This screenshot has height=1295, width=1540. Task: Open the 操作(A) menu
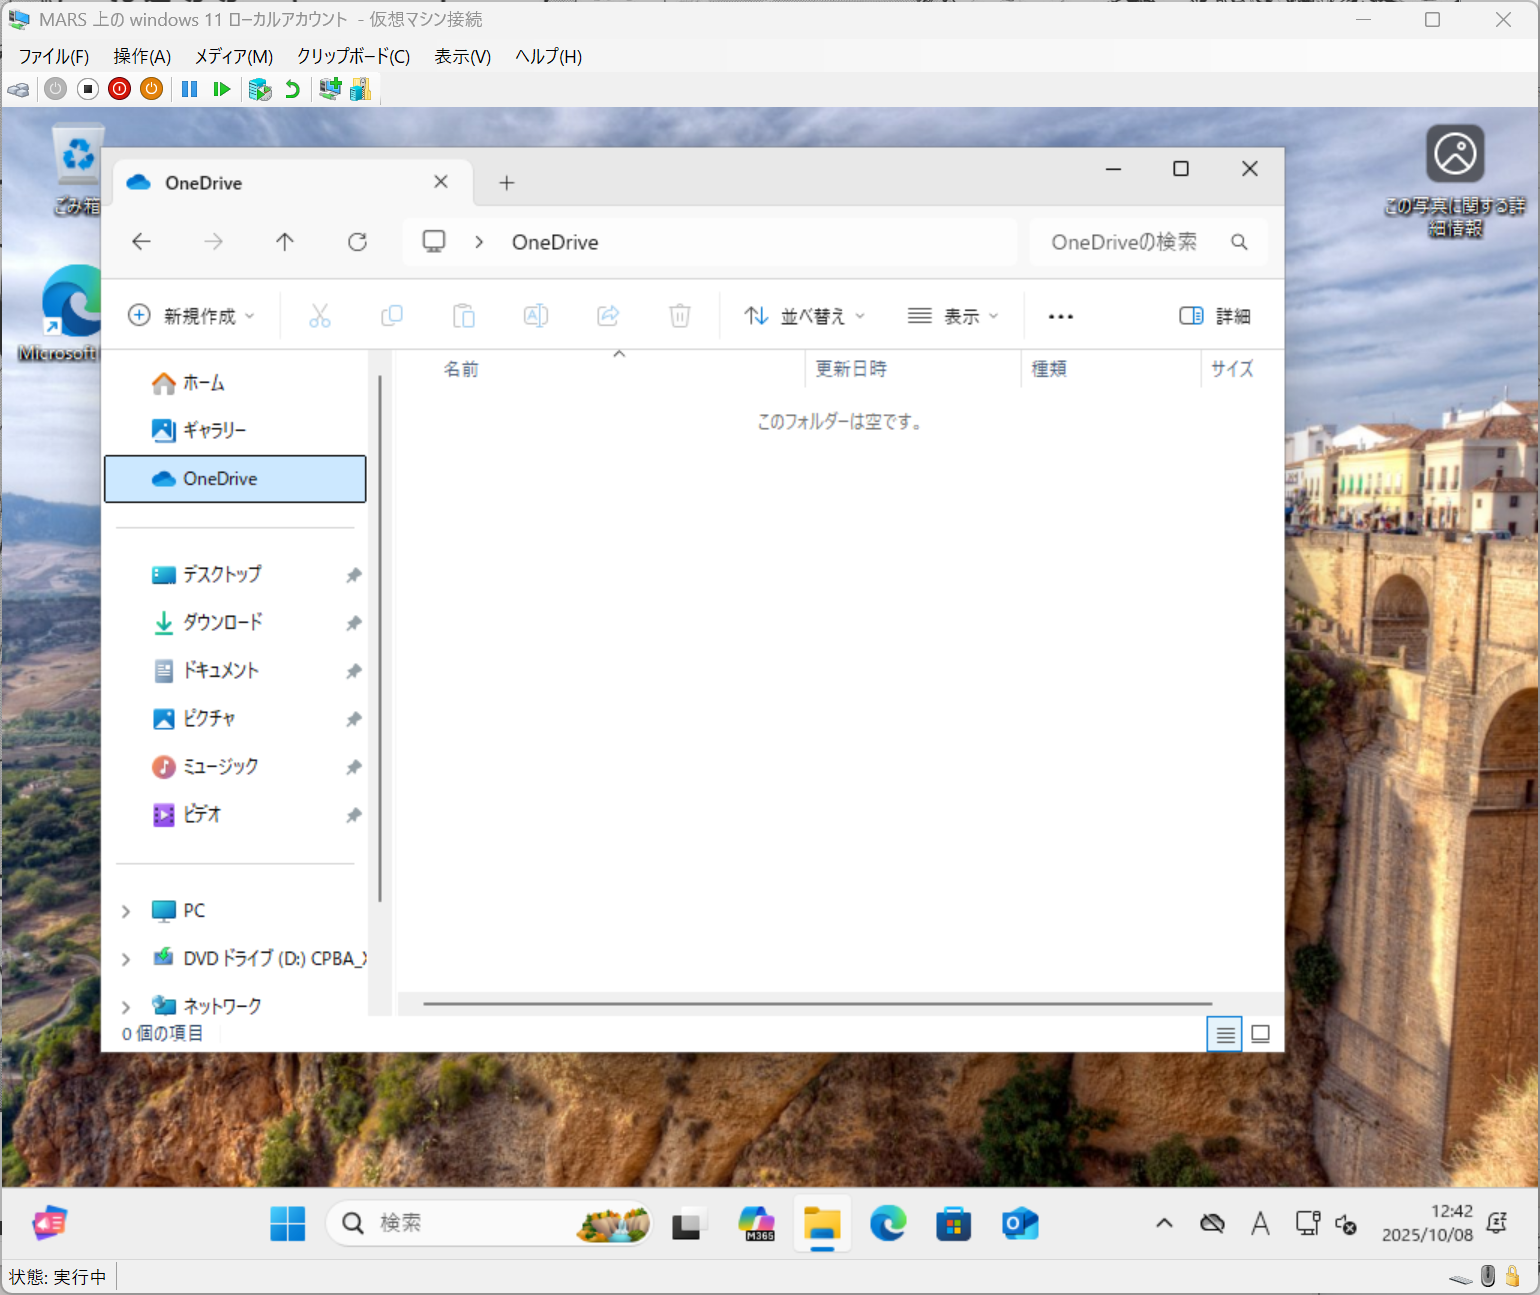[x=142, y=56]
